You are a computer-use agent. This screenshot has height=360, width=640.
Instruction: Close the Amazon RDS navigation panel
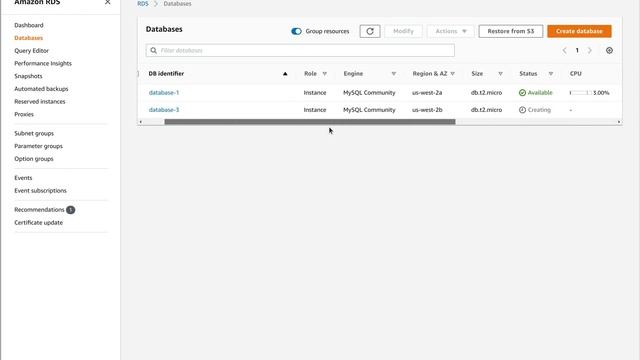(107, 2)
